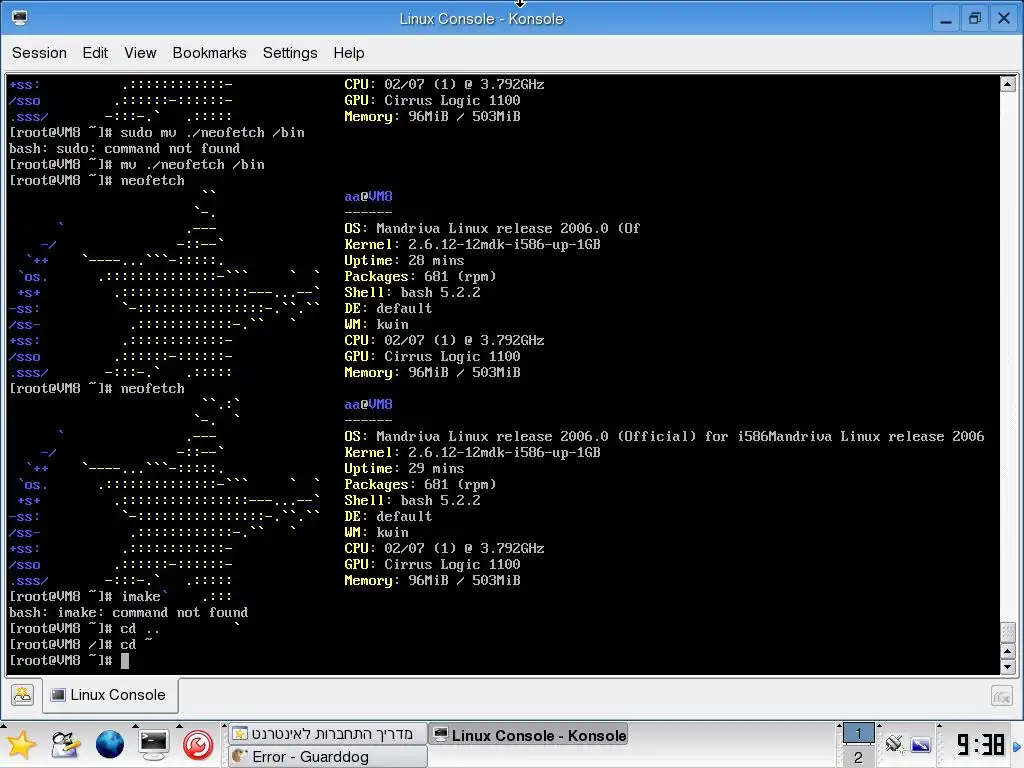The image size is (1024, 768).
Task: Click scrollbar up arrow at top of terminal
Action: pyautogui.click(x=1008, y=84)
